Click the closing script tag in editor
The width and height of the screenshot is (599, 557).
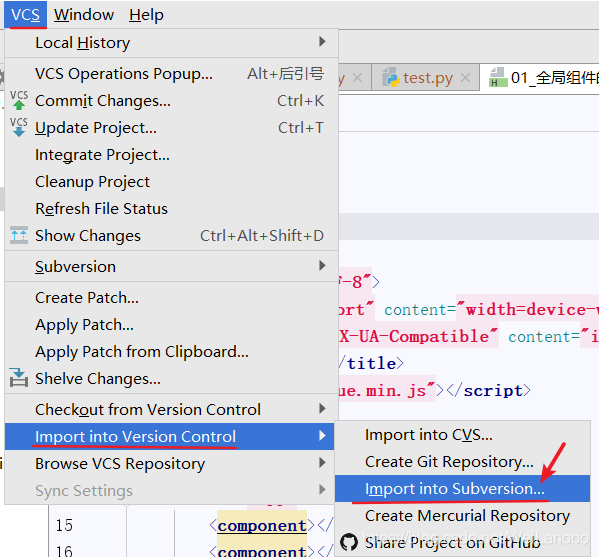tap(489, 391)
